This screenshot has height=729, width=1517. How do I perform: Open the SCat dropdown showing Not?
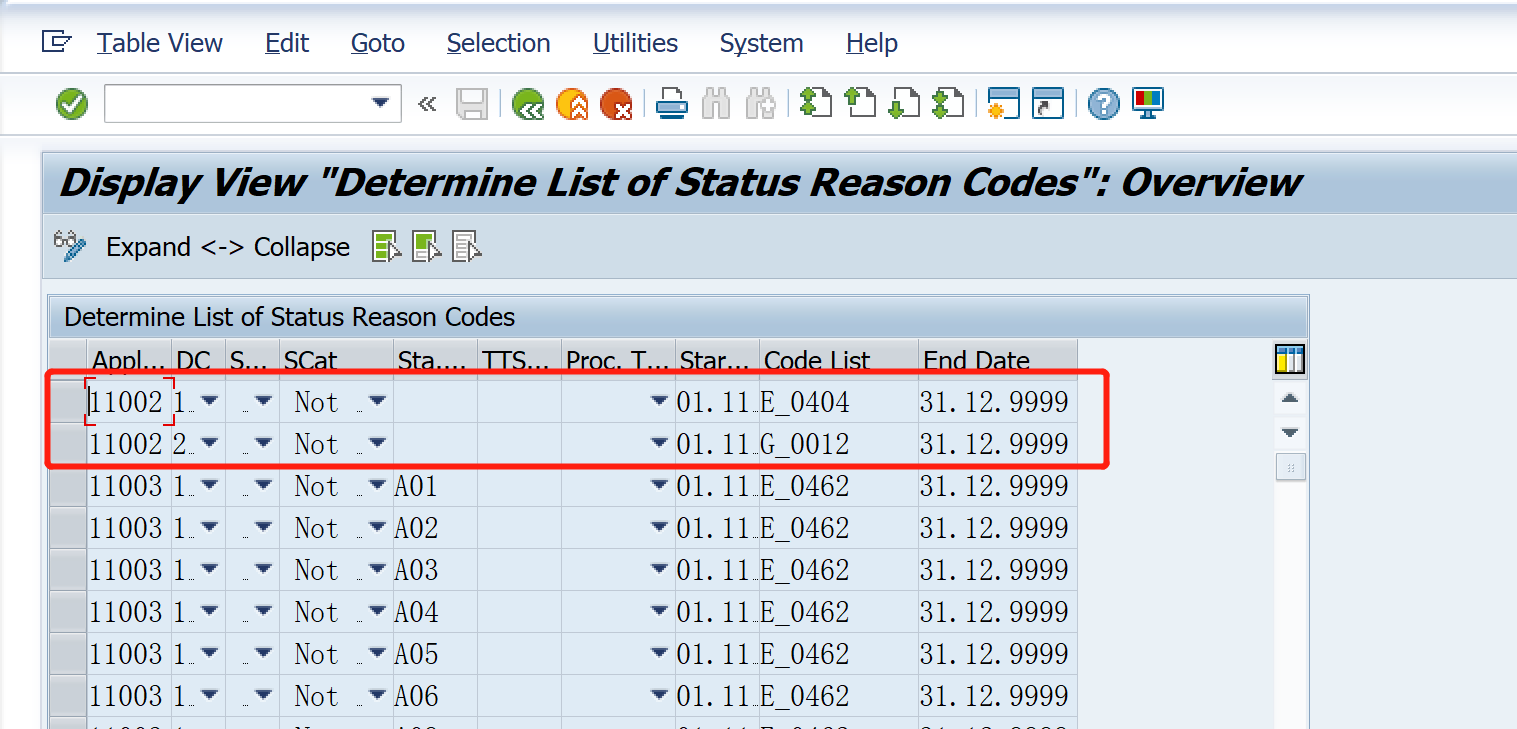(x=376, y=401)
